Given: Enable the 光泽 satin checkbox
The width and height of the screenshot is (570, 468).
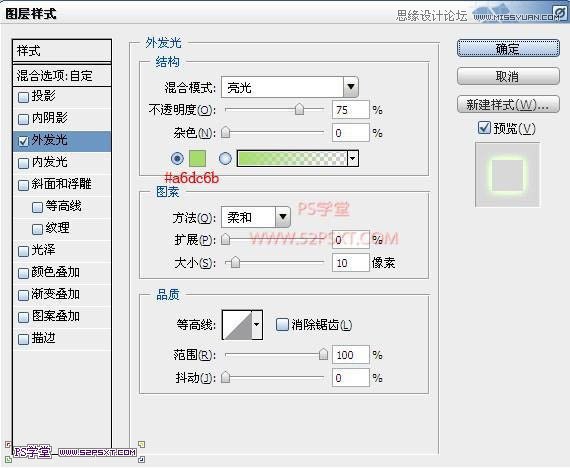Looking at the screenshot, I should coord(23,251).
